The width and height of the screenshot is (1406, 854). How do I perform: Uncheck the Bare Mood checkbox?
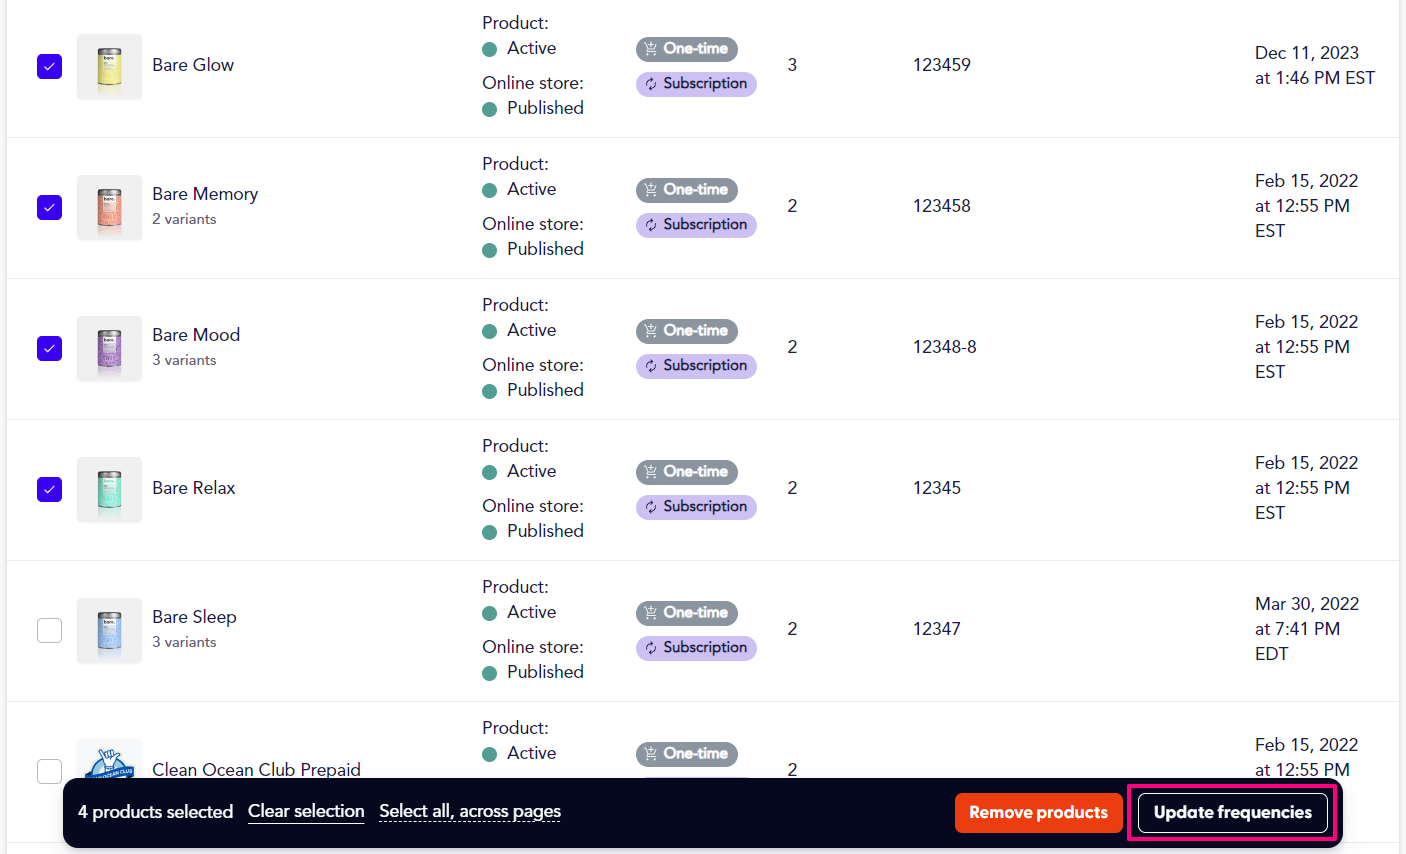point(49,348)
